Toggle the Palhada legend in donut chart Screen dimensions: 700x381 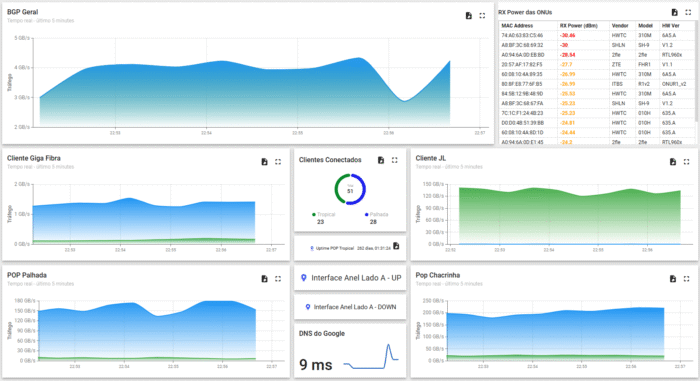(376, 214)
